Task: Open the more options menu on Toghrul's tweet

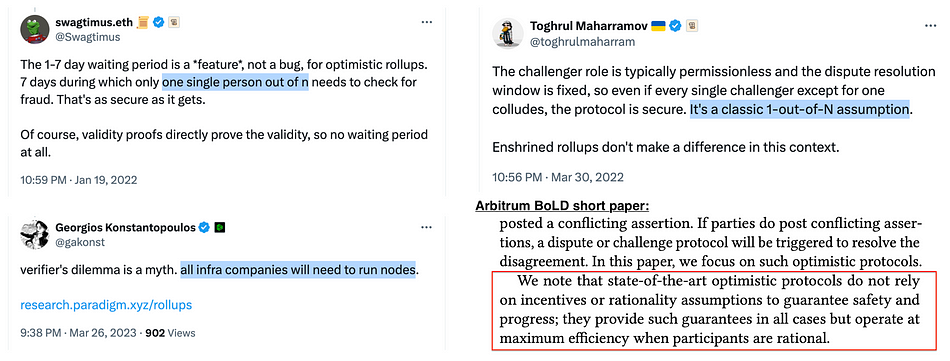Action: pos(931,25)
